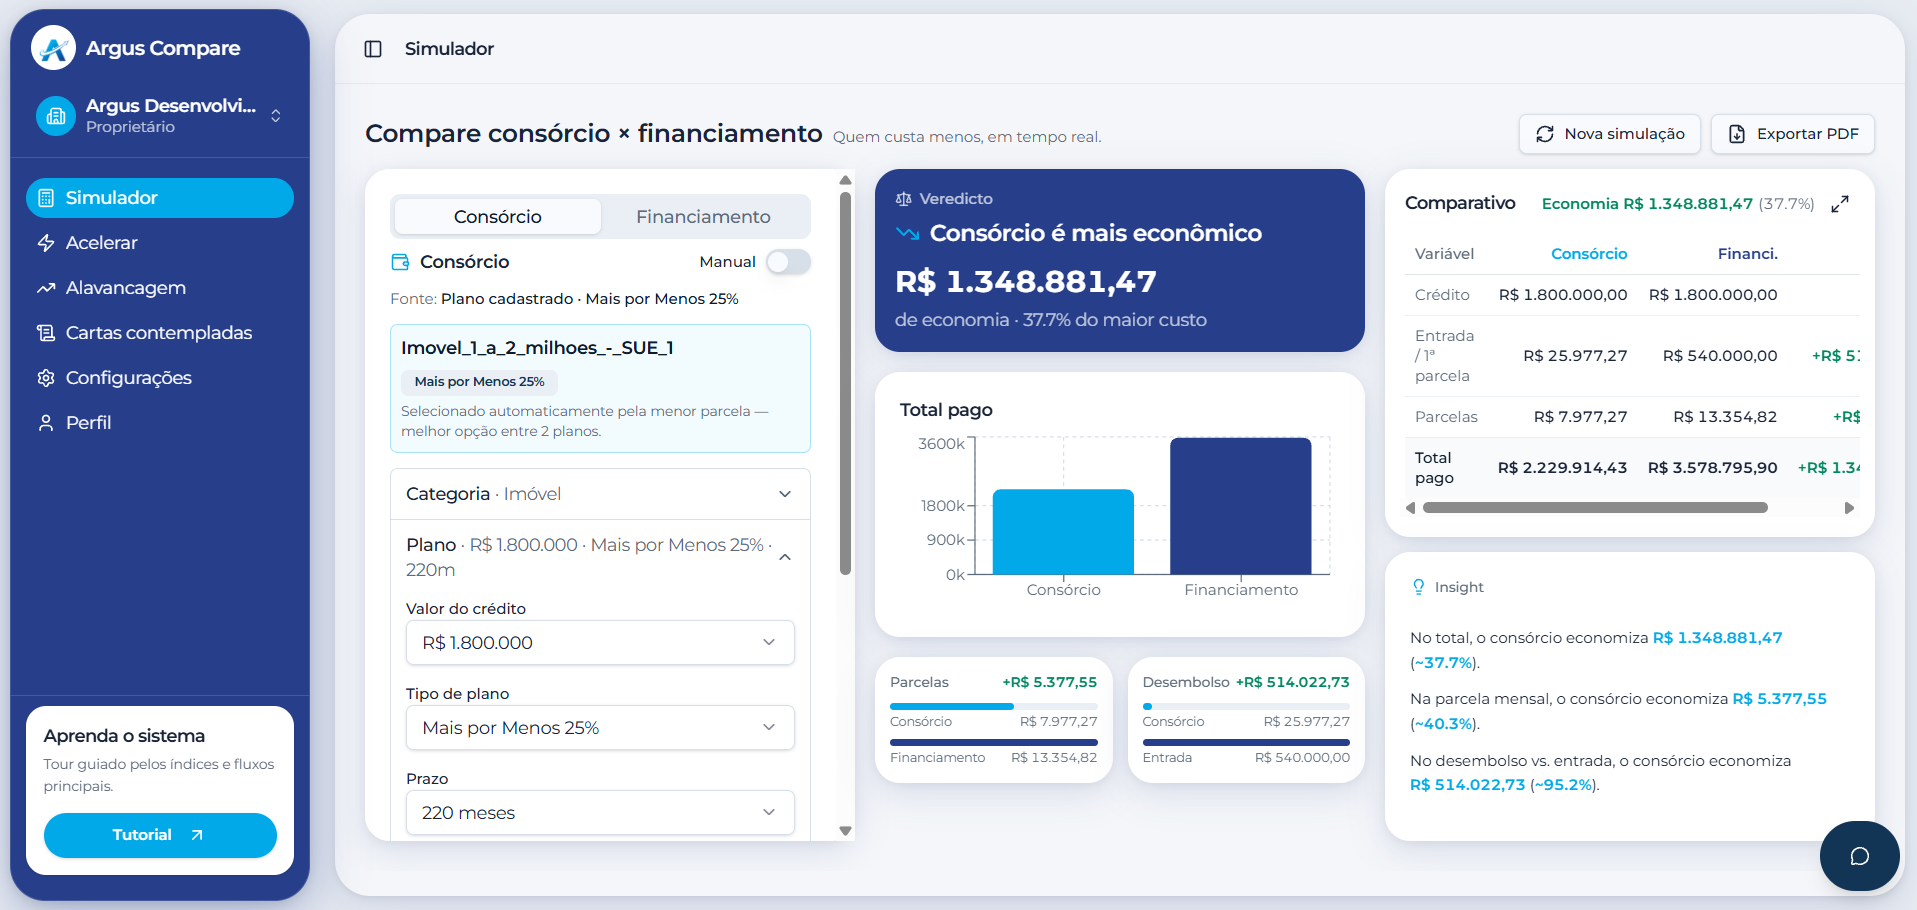Open Cartas contempladas menu item
1917x910 pixels.
click(160, 333)
